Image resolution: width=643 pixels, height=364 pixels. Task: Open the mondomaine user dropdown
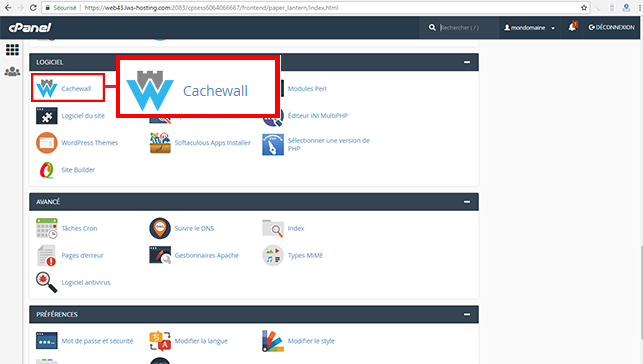click(529, 27)
